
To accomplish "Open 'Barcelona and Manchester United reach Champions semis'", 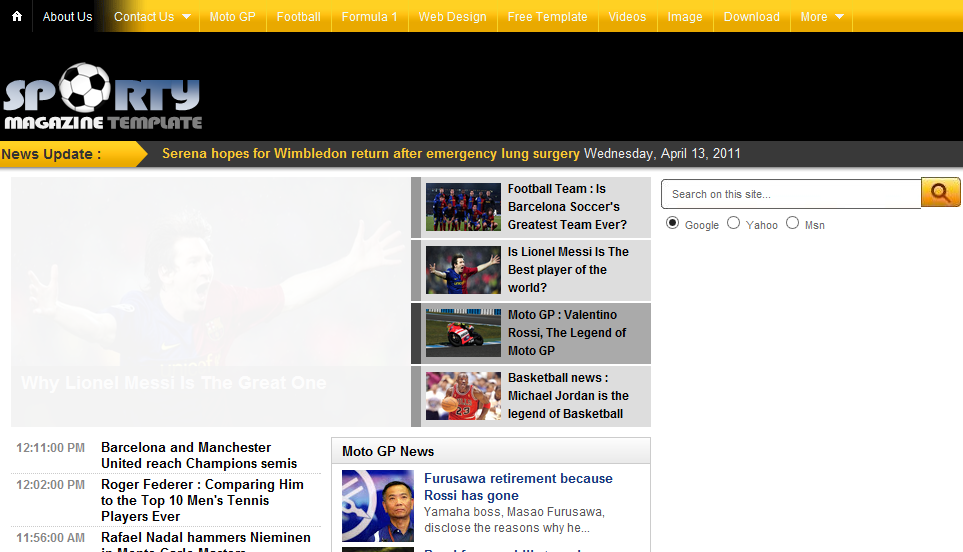I will pos(199,456).
